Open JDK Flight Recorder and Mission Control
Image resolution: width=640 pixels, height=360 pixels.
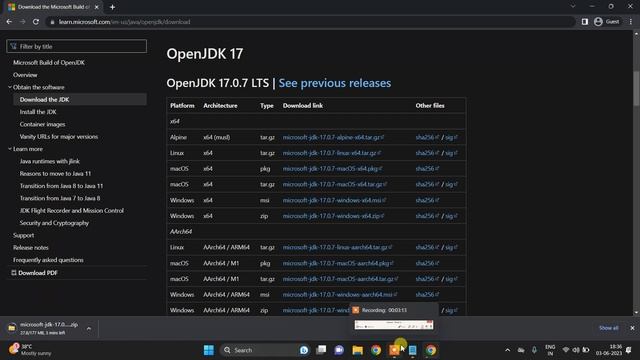[71, 211]
